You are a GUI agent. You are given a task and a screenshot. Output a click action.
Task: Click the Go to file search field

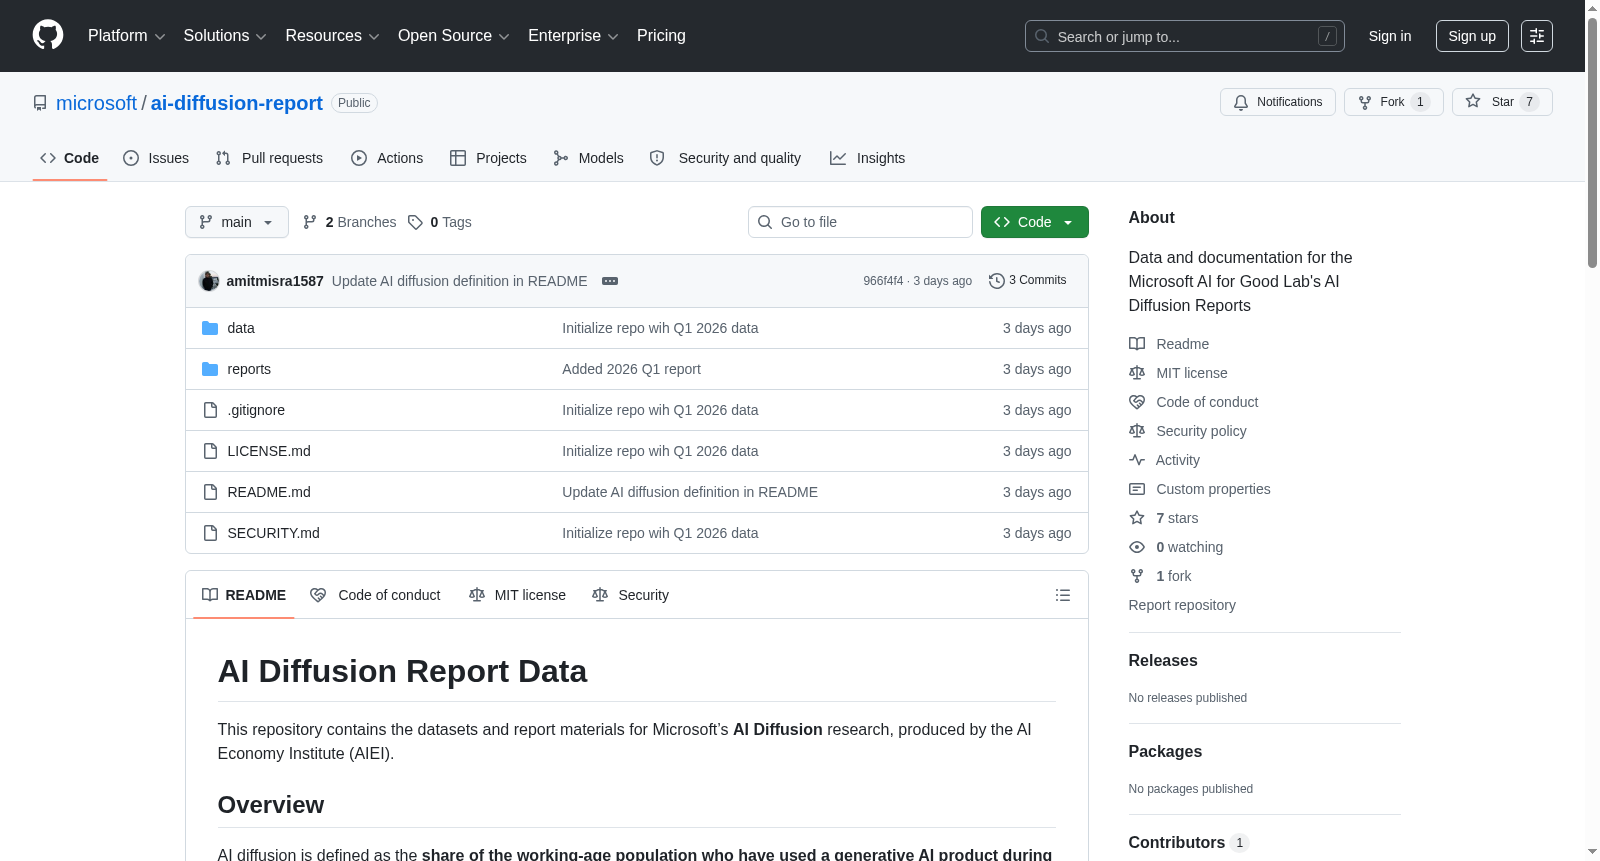point(860,222)
